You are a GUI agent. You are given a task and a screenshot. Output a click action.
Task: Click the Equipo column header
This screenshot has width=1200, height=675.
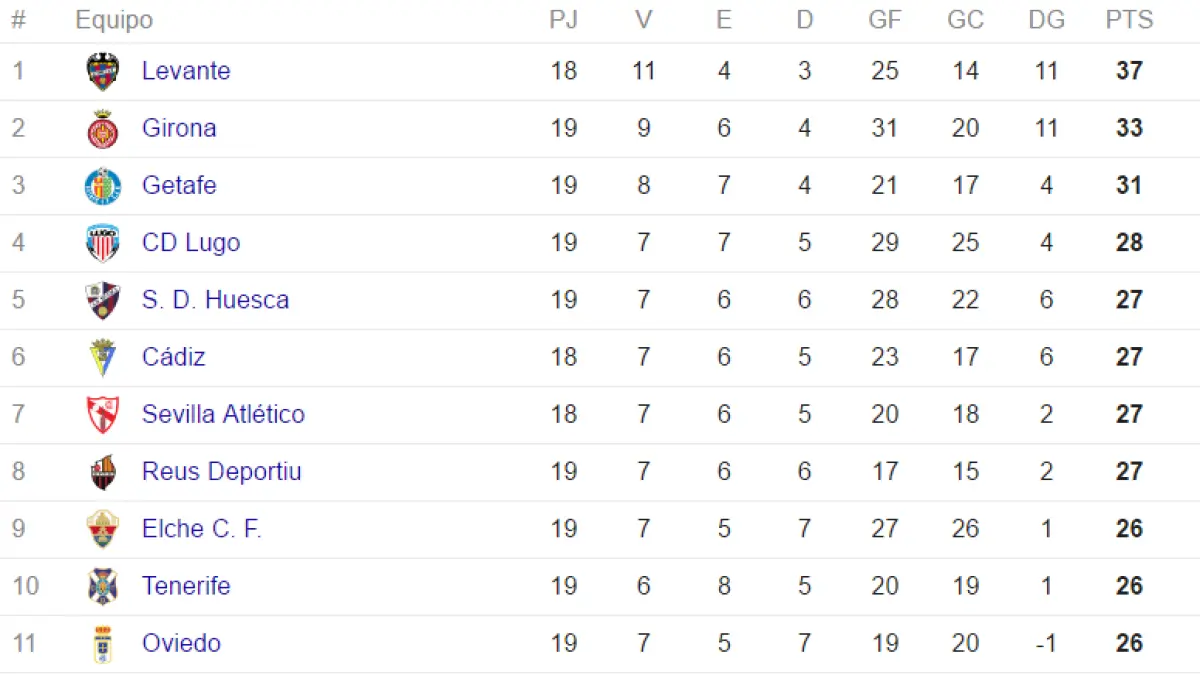click(114, 20)
